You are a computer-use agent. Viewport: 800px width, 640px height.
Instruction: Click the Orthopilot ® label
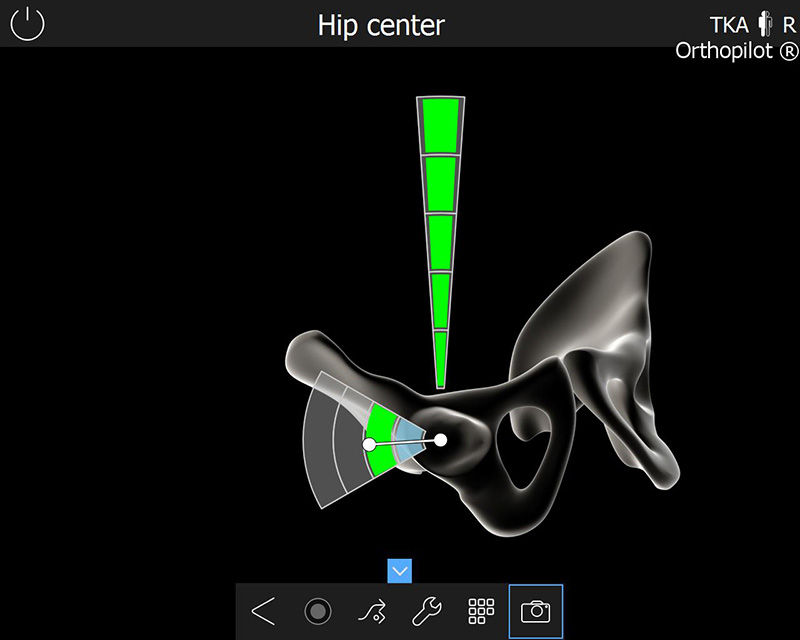(733, 48)
